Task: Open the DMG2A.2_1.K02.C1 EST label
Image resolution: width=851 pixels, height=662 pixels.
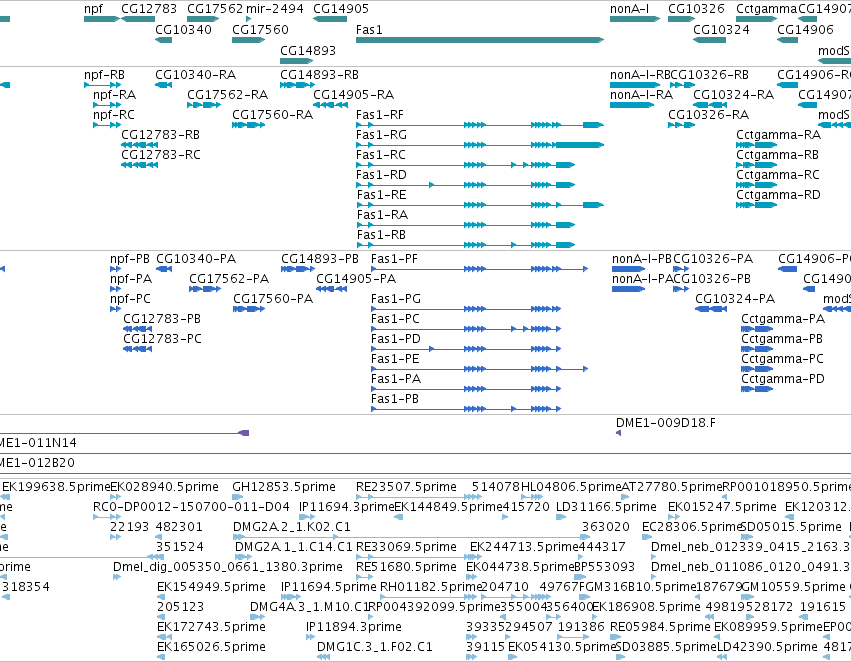Action: [x=291, y=527]
